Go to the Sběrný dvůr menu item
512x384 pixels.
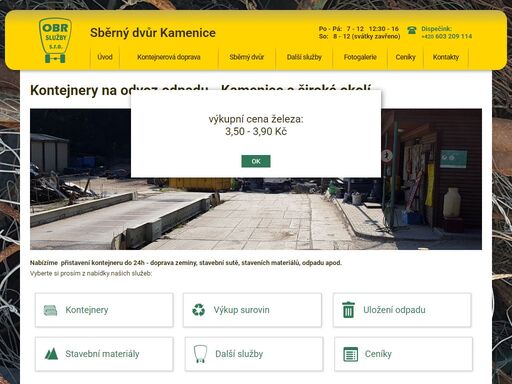tap(247, 57)
